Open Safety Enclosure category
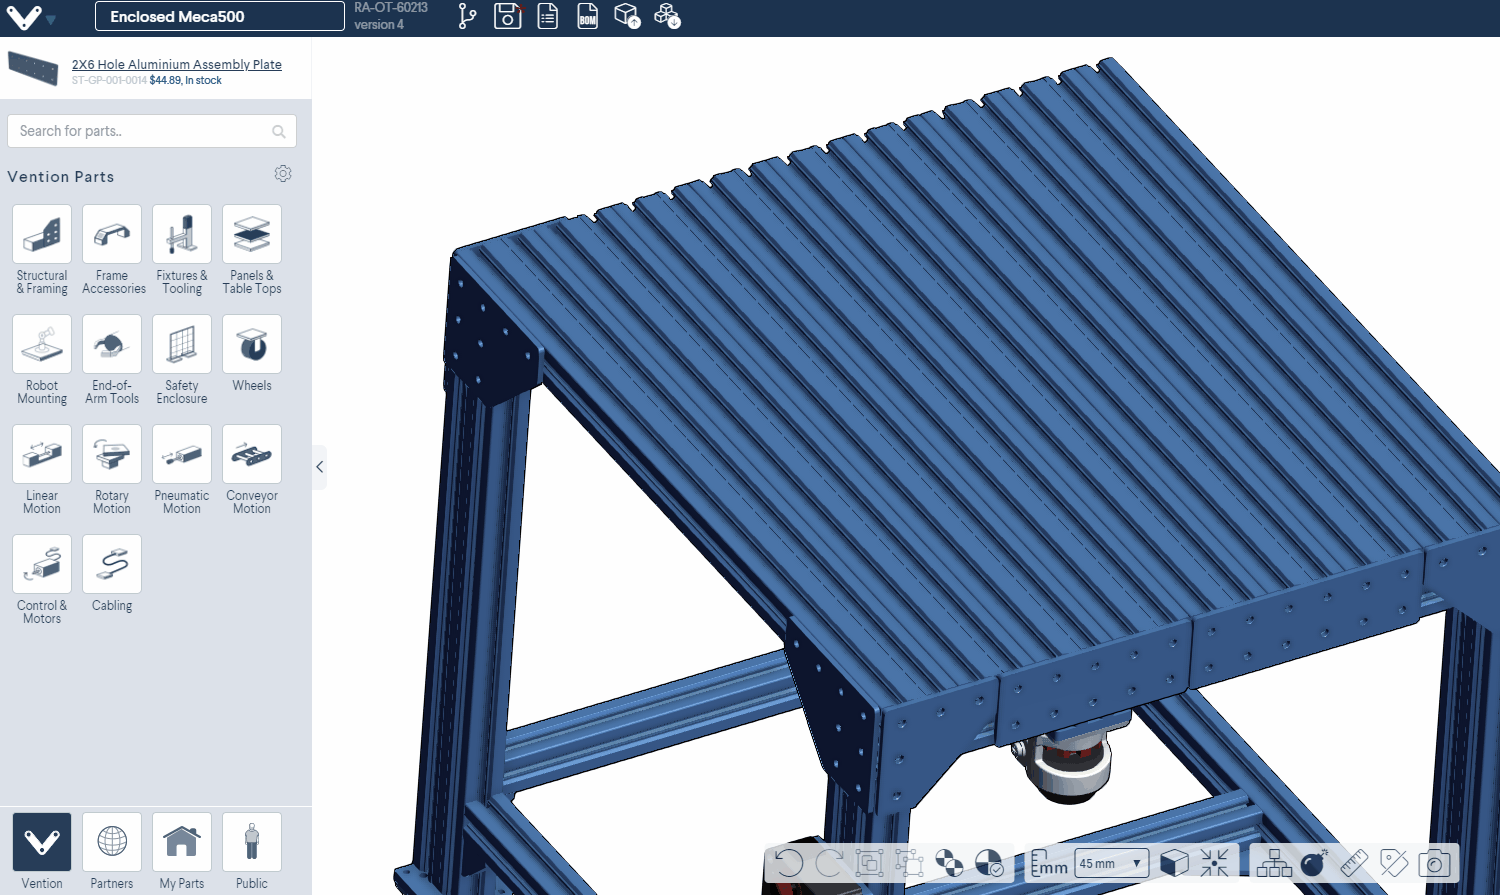The height and width of the screenshot is (895, 1500). [182, 360]
